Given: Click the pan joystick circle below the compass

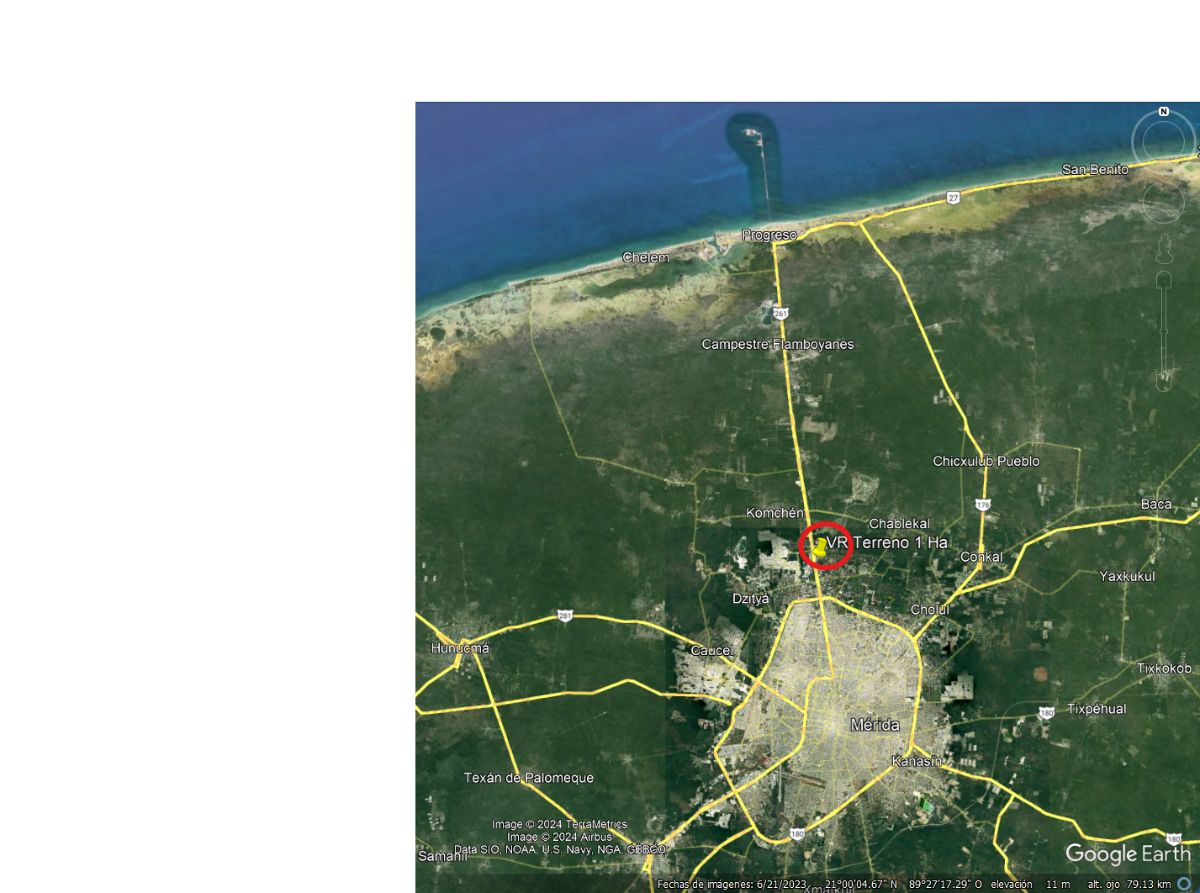Looking at the screenshot, I should click(1164, 204).
